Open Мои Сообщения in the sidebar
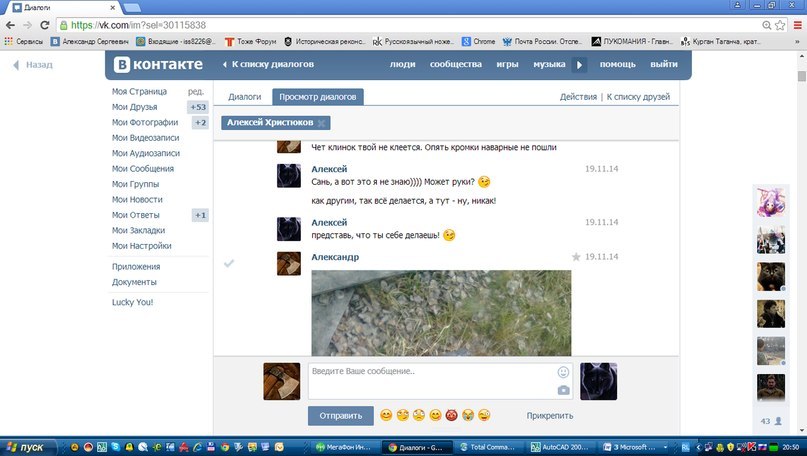Screen dimensions: 807x456 coord(143,169)
